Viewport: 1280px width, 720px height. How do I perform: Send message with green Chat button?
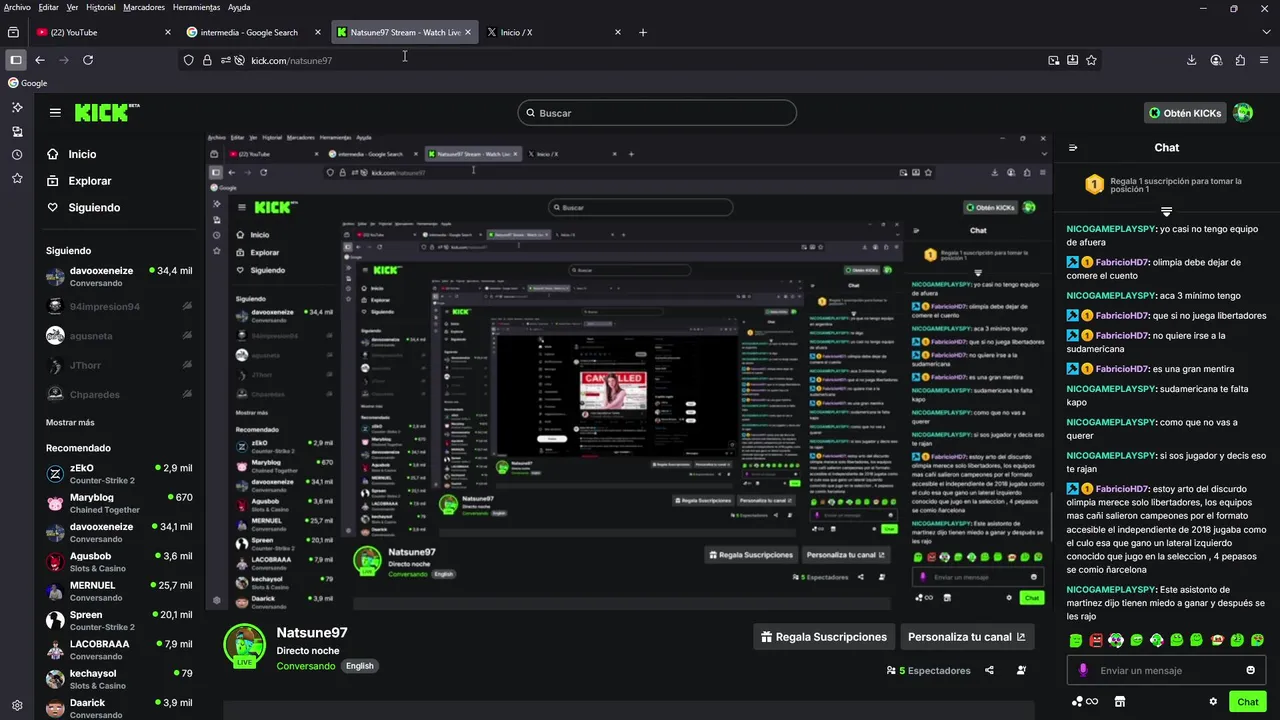coord(1247,702)
